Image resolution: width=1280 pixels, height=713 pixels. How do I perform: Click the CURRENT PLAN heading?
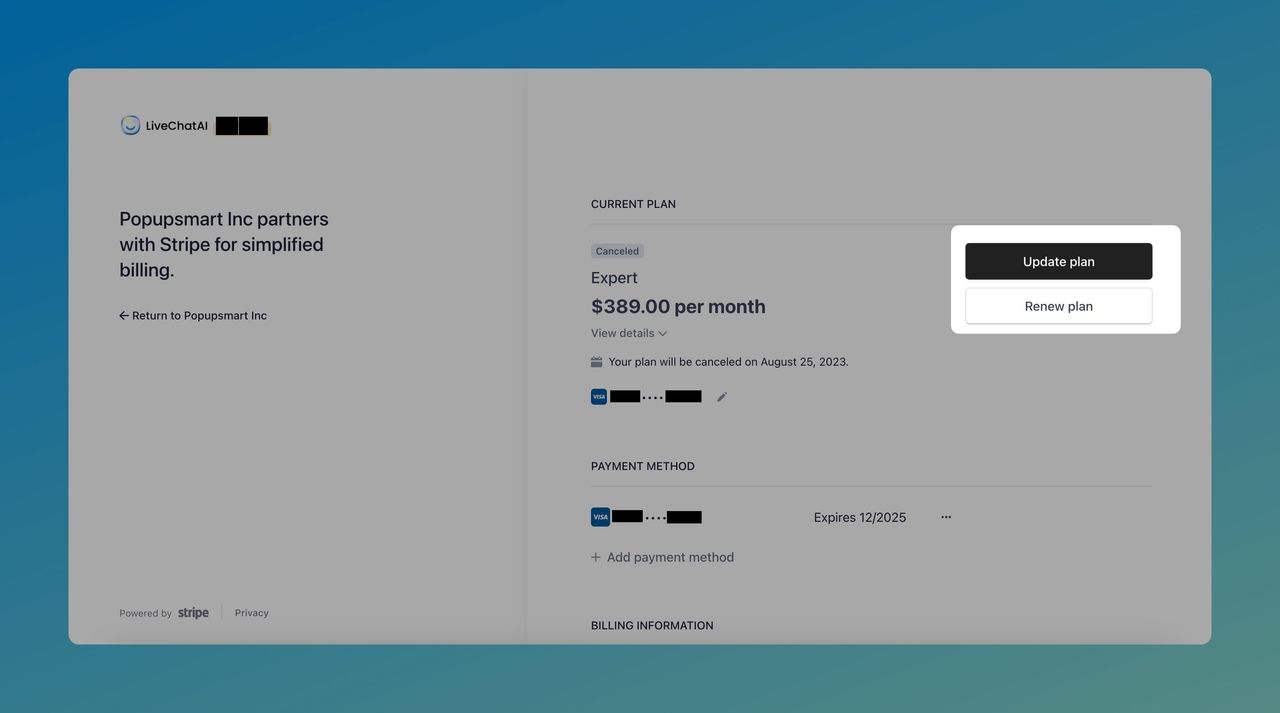click(x=633, y=204)
